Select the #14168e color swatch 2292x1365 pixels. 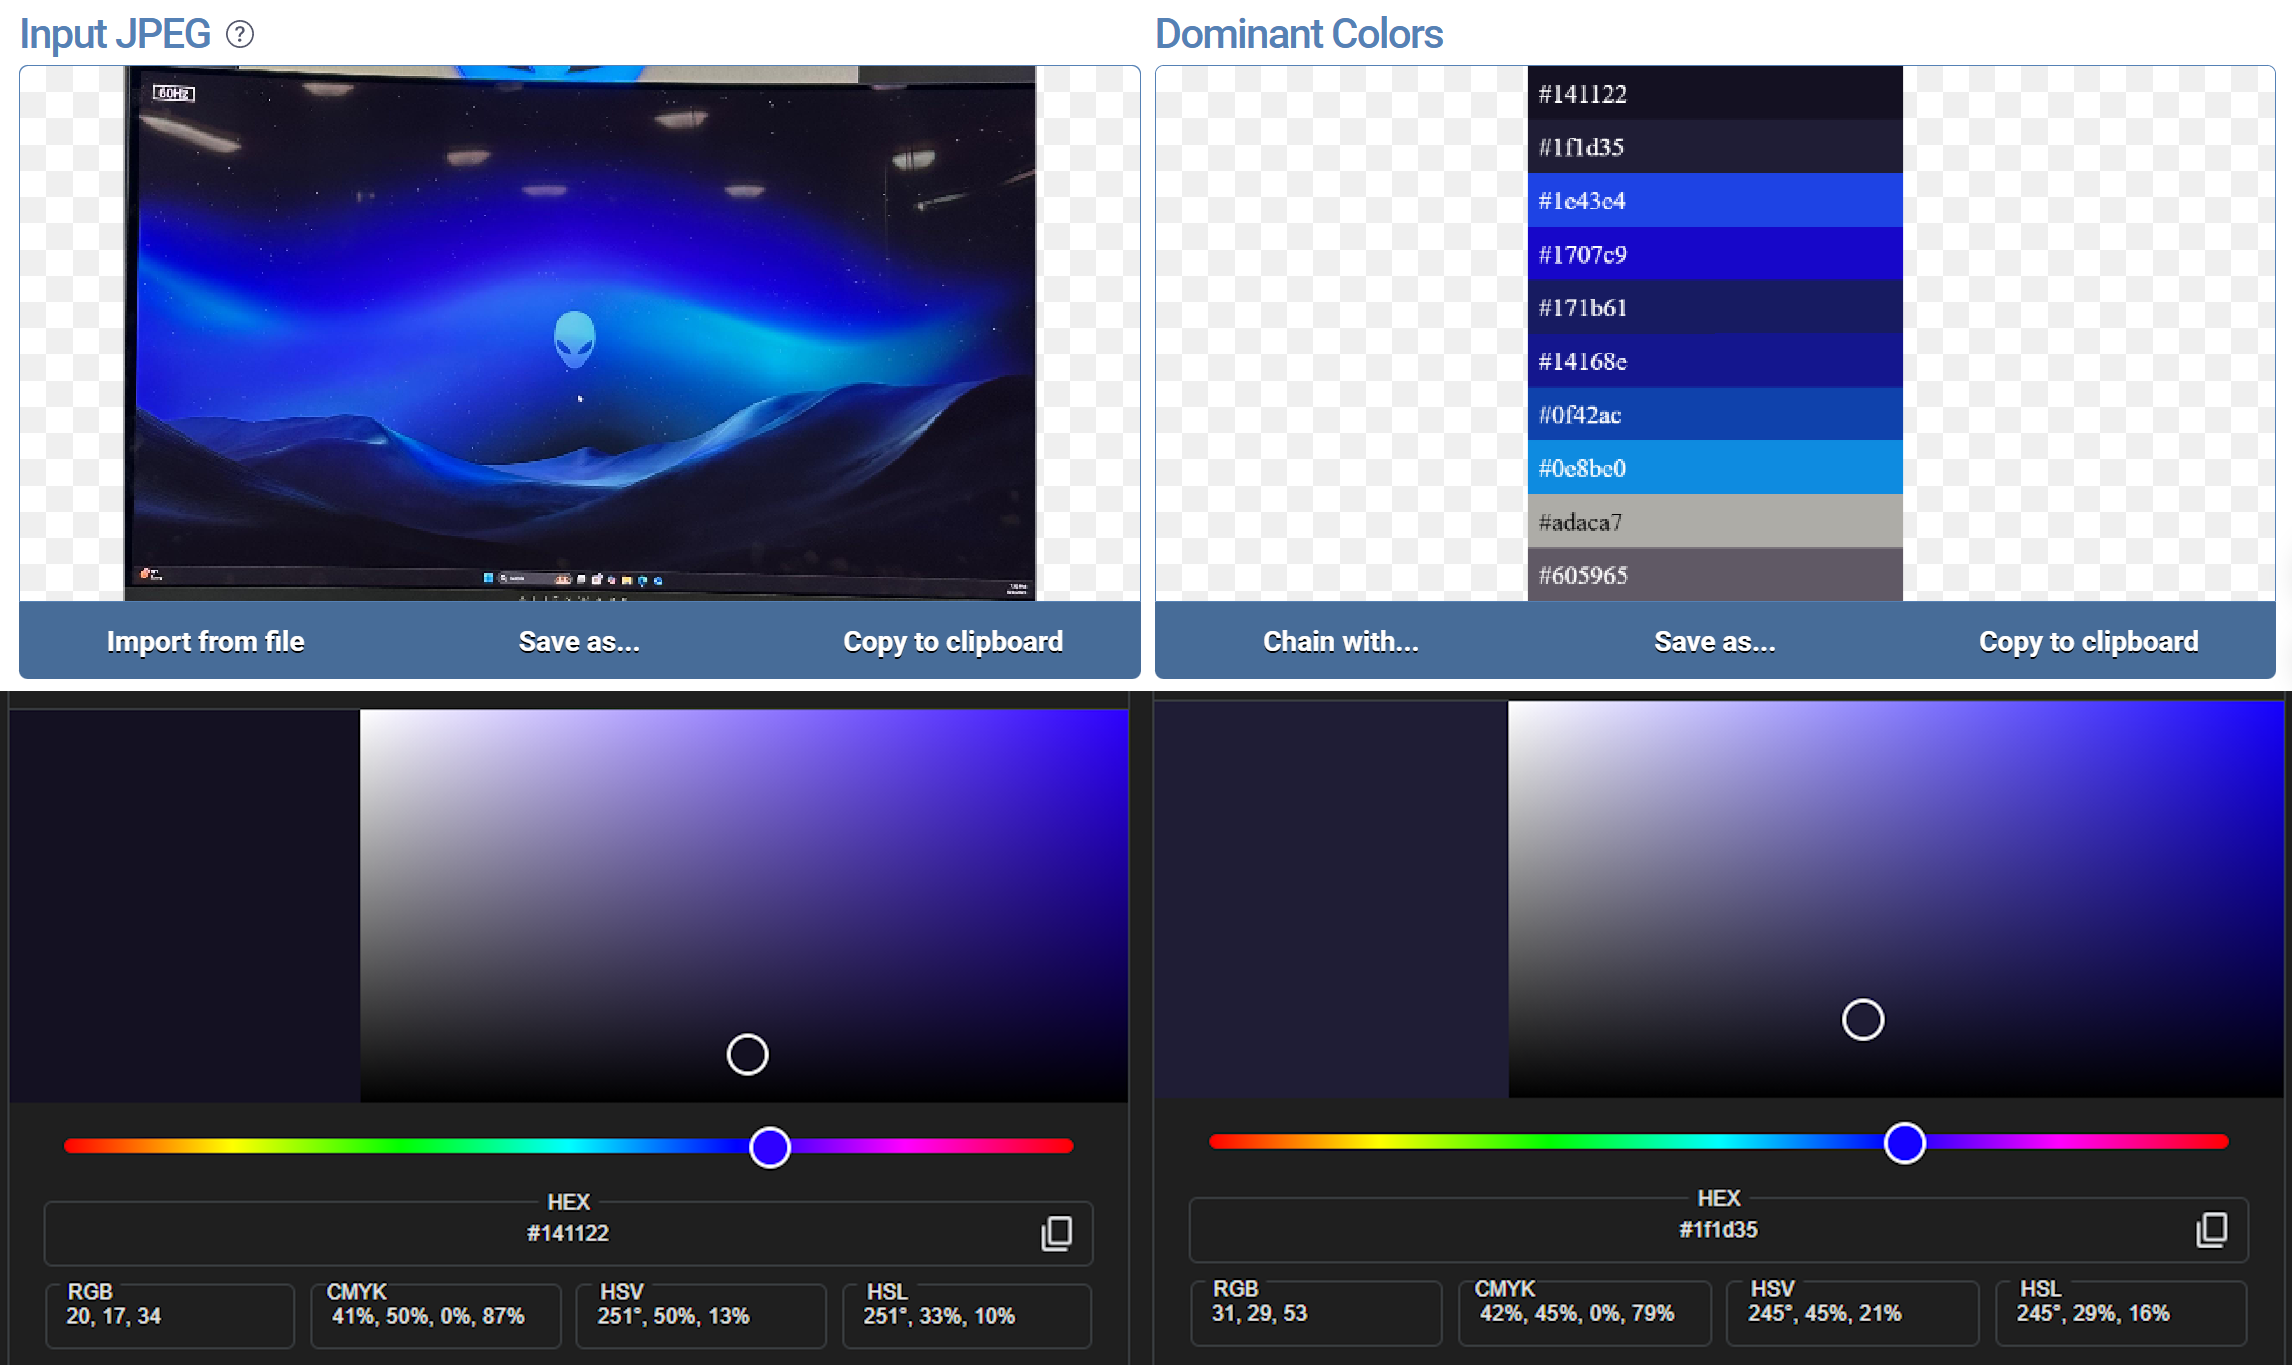[x=1715, y=361]
